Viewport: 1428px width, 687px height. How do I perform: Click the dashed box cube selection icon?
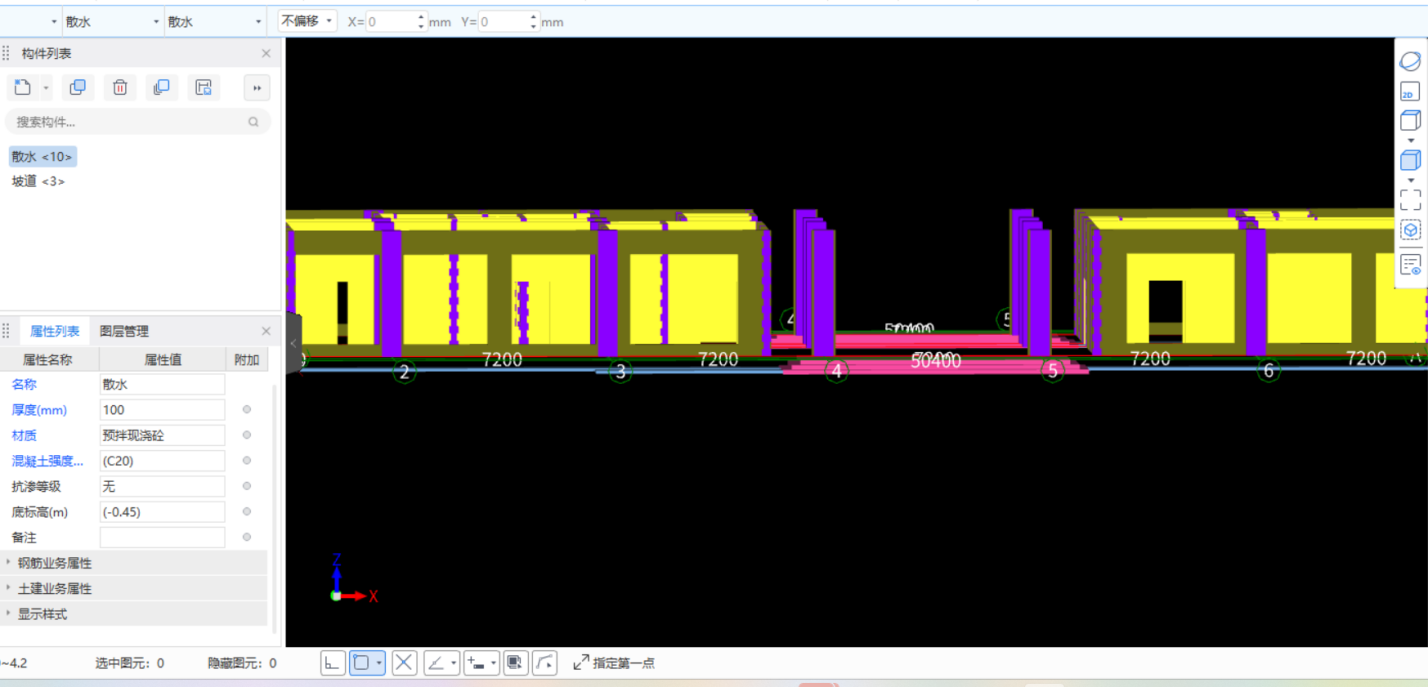pyautogui.click(x=1410, y=230)
